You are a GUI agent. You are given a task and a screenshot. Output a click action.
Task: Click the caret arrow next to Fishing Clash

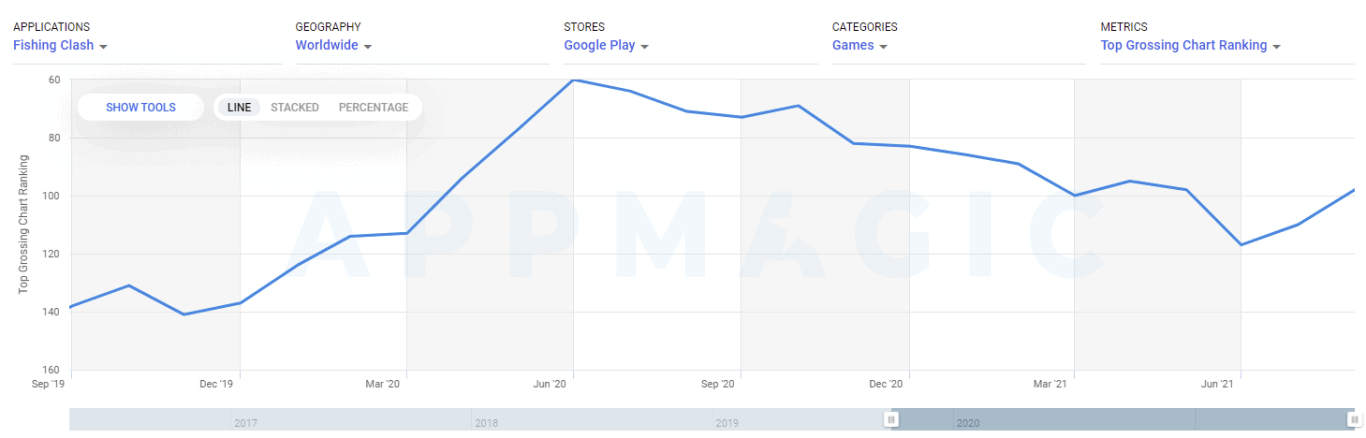pyautogui.click(x=104, y=46)
